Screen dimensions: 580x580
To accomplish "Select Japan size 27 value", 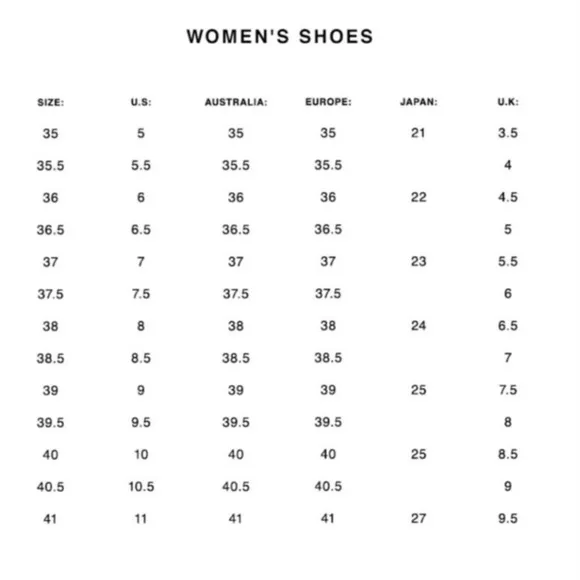I will click(418, 518).
